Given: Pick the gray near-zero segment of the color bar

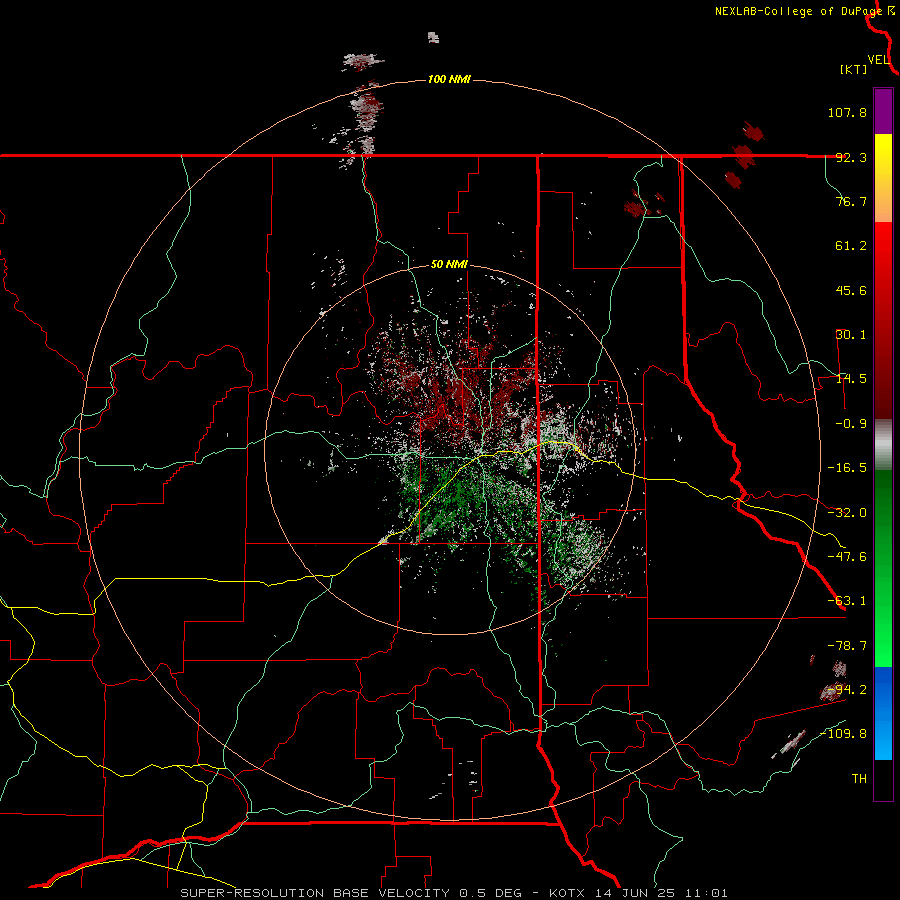Looking at the screenshot, I should 883,445.
